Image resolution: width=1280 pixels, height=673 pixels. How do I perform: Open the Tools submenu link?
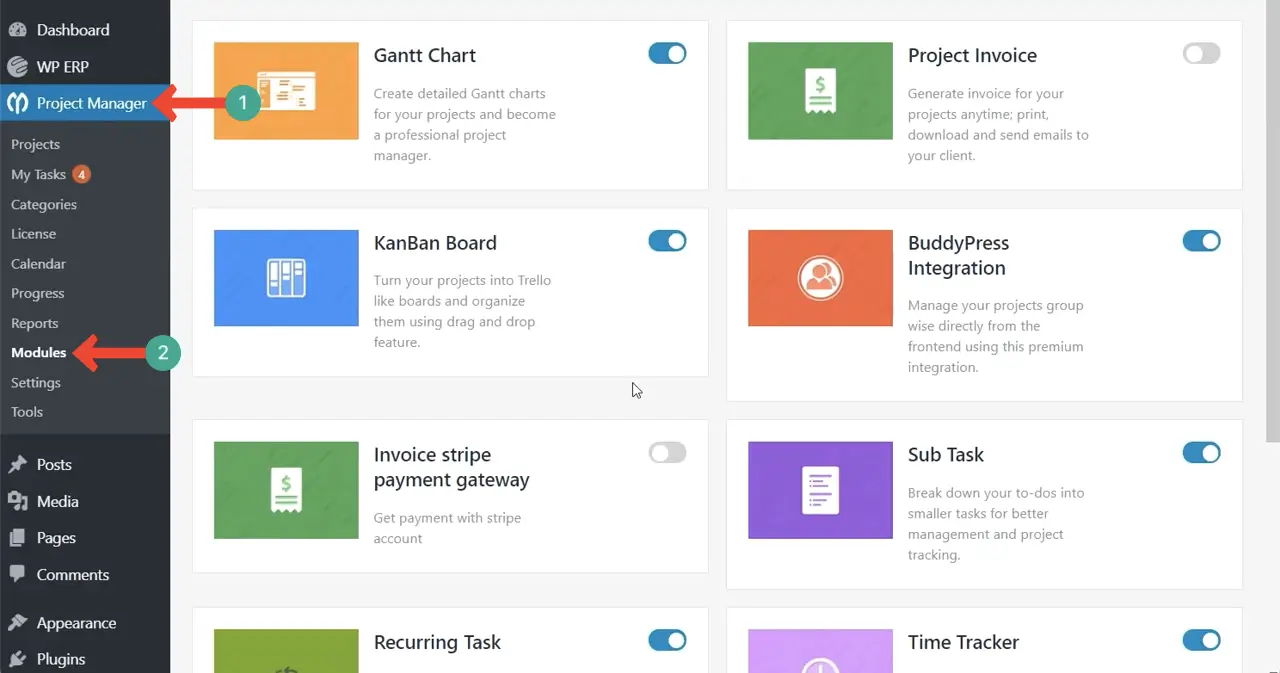pyautogui.click(x=27, y=411)
